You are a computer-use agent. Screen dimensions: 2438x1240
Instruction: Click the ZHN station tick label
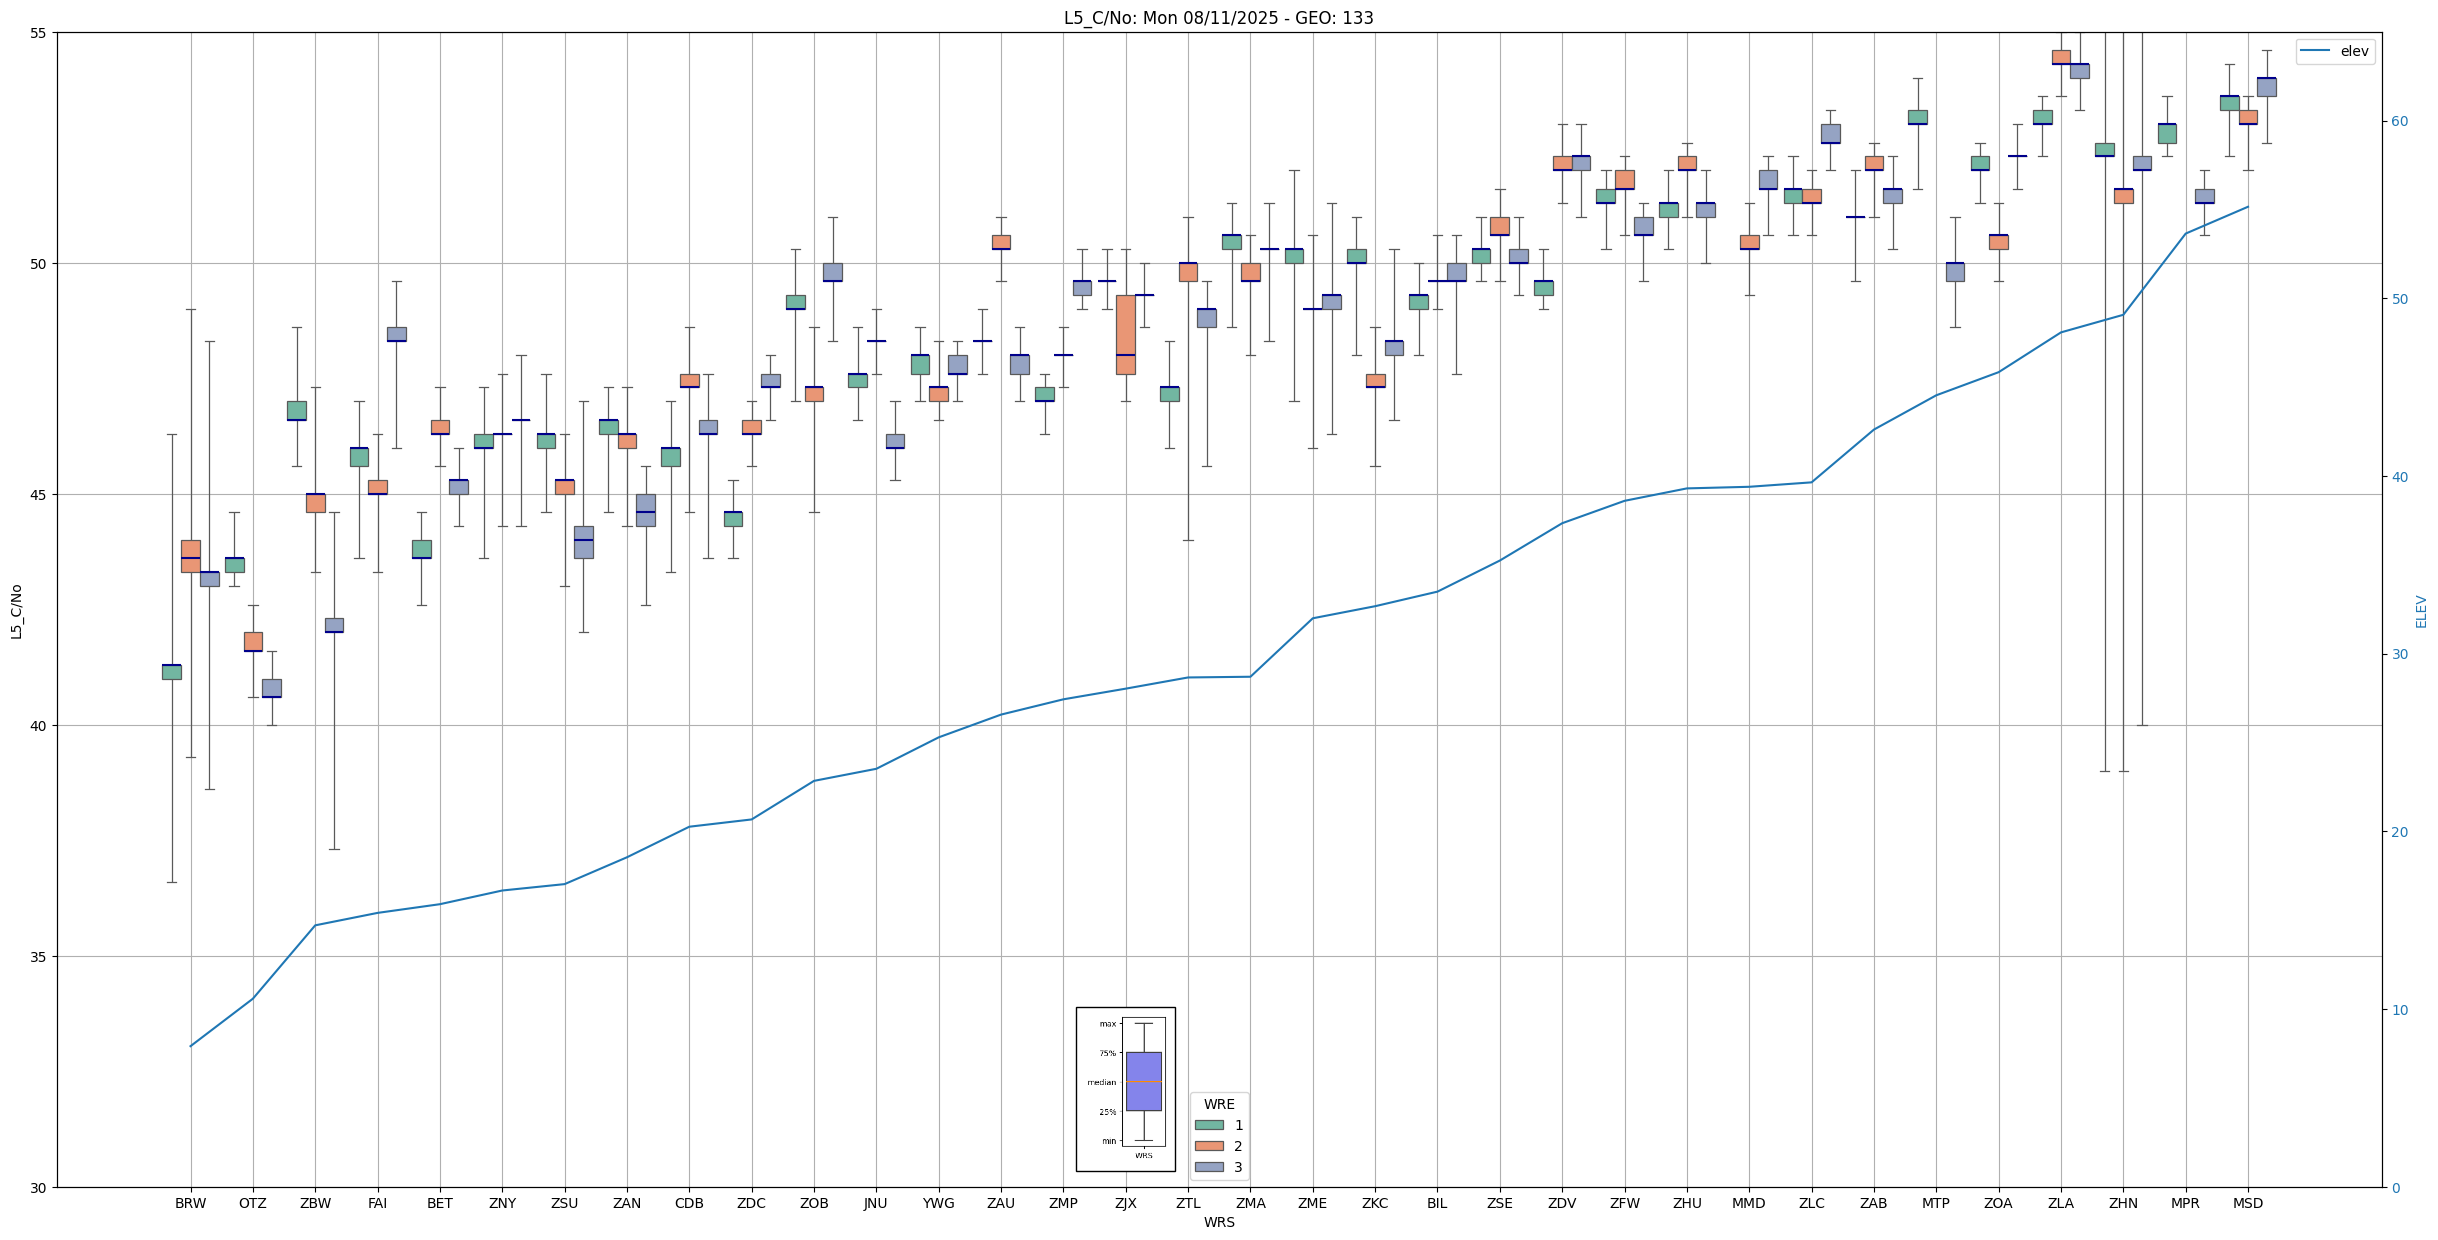tap(2123, 1203)
